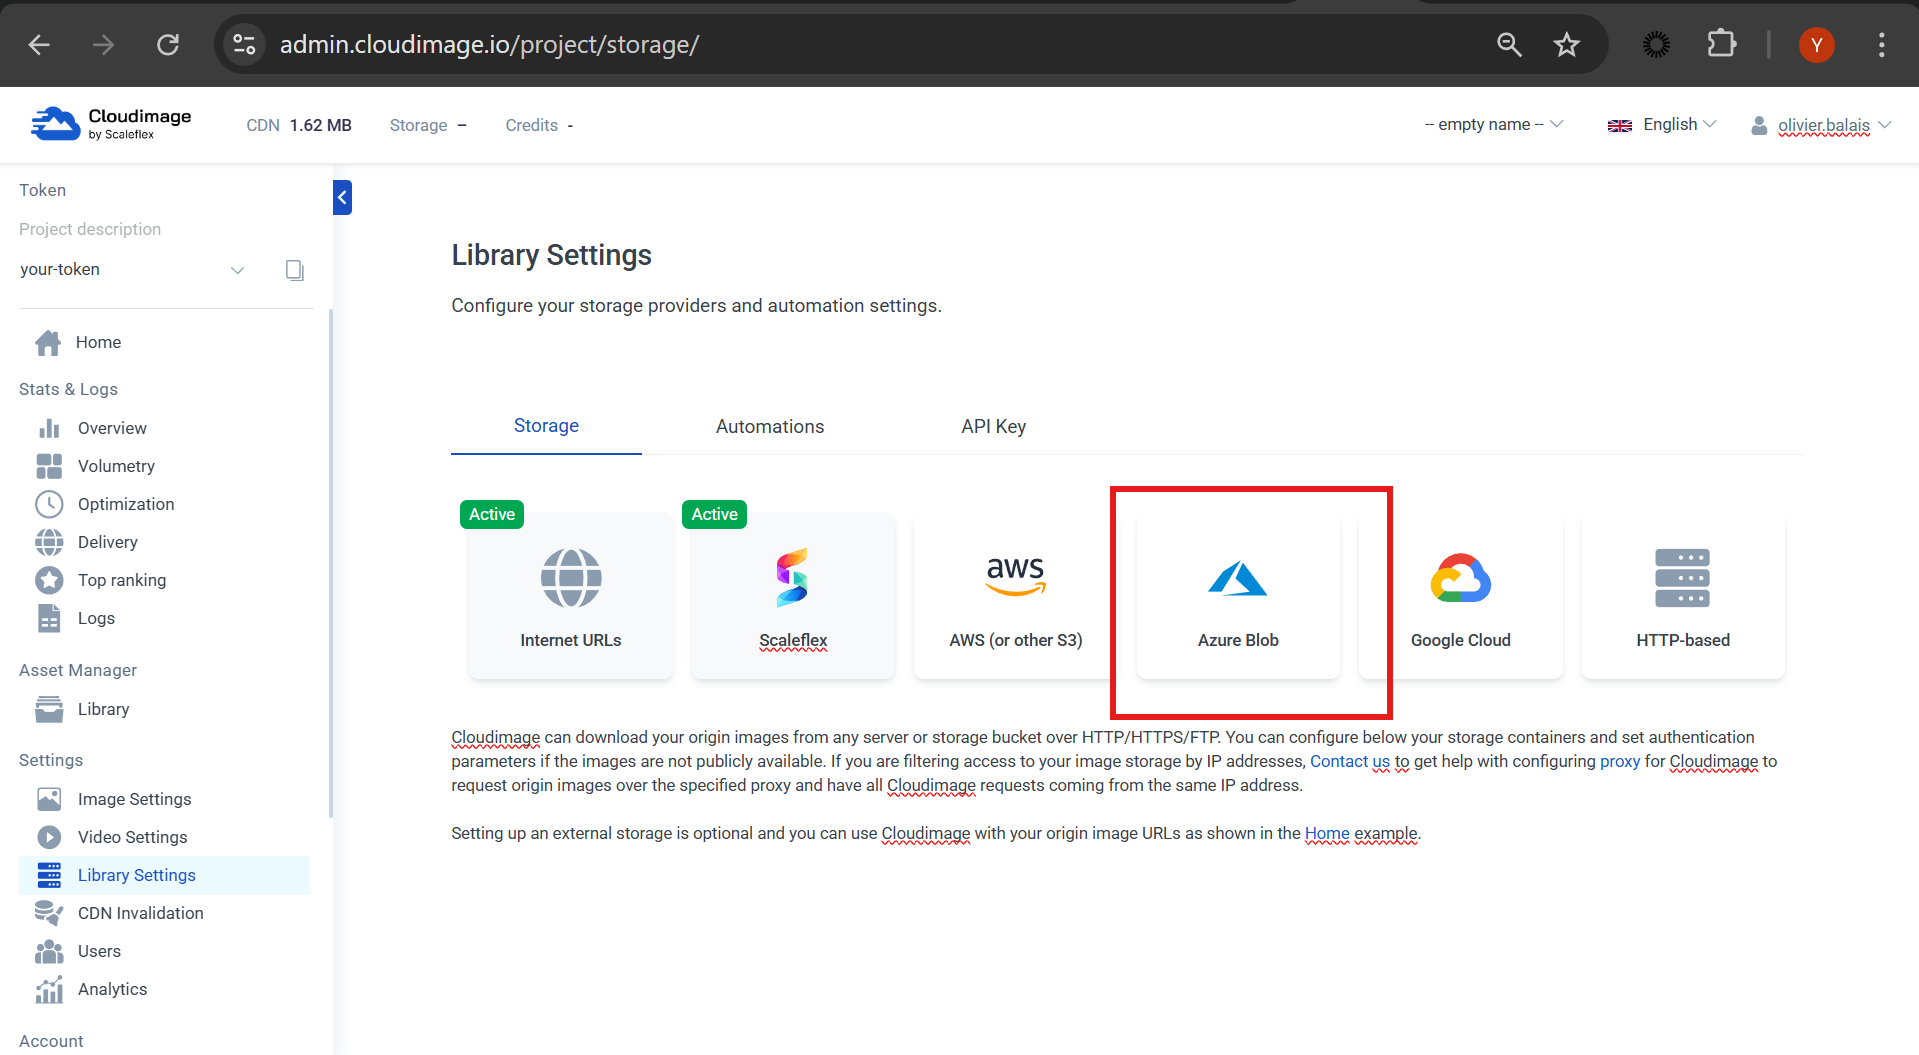
Task: Switch to the API Key tab
Action: click(x=993, y=427)
